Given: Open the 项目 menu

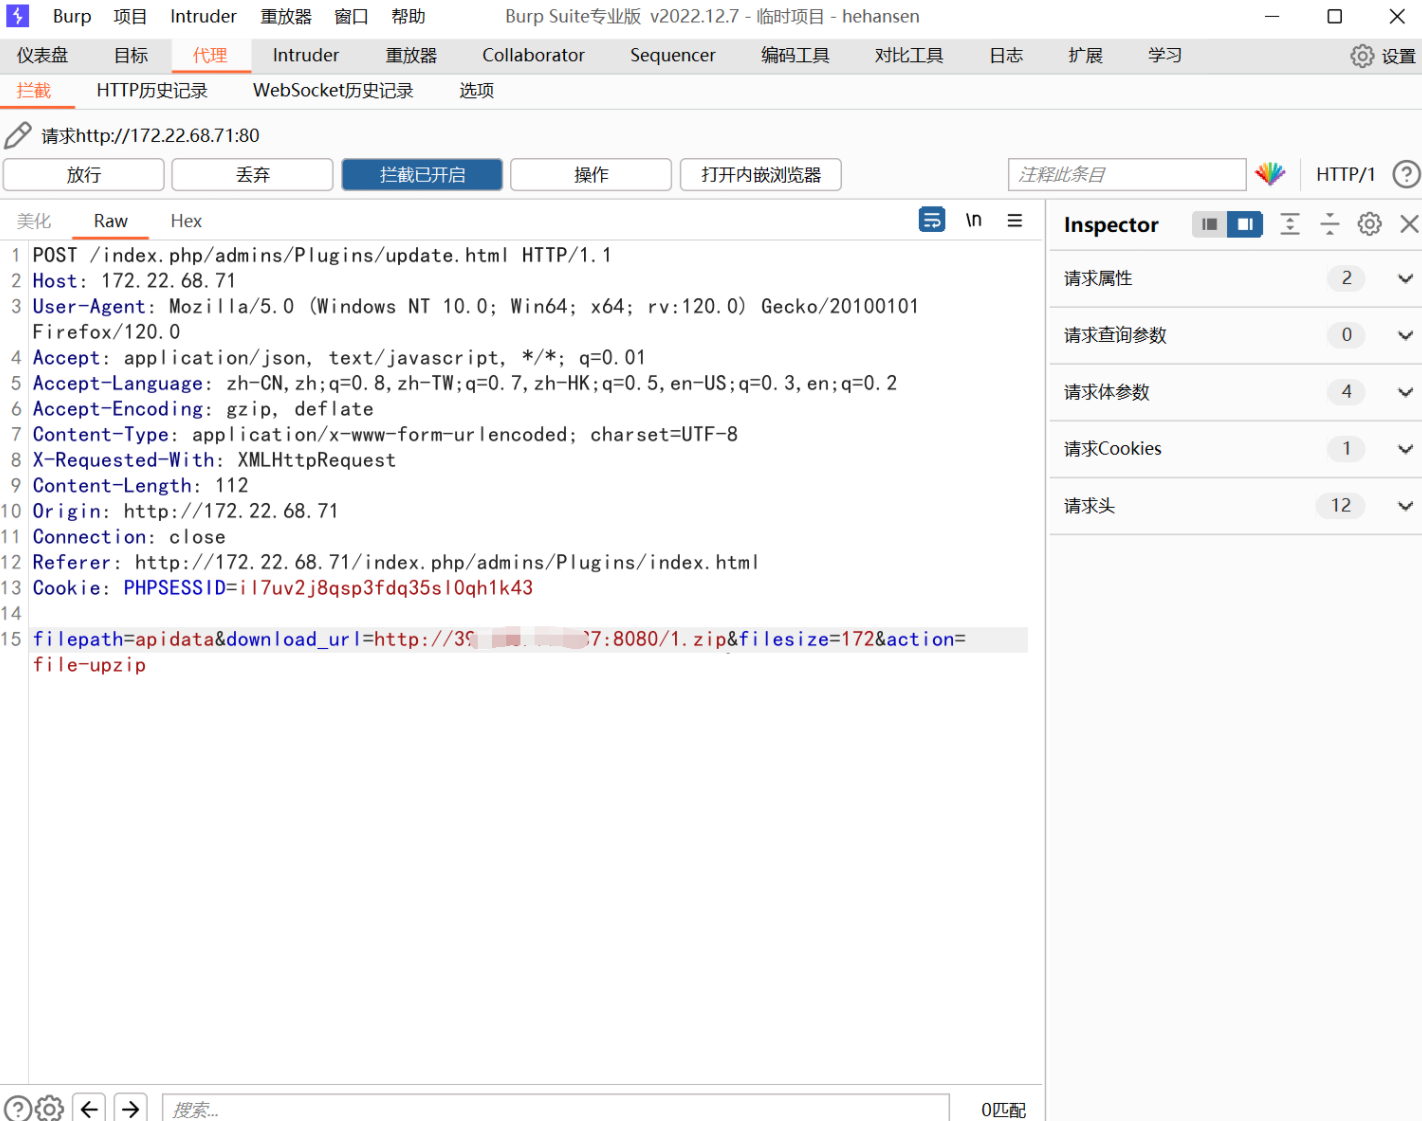Looking at the screenshot, I should pos(130,16).
